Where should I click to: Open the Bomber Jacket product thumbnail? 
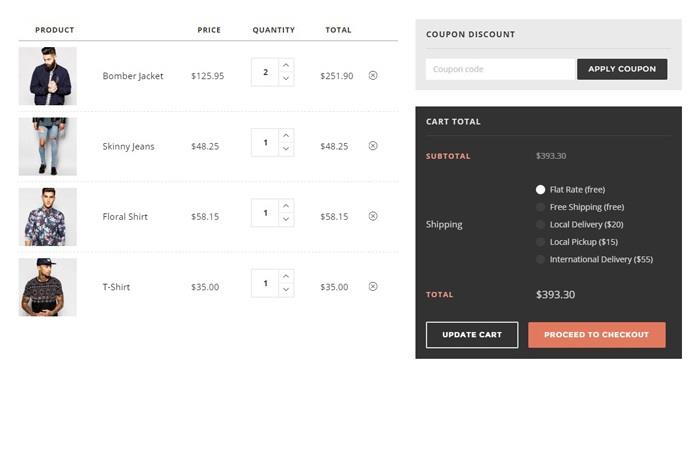pyautogui.click(x=47, y=76)
